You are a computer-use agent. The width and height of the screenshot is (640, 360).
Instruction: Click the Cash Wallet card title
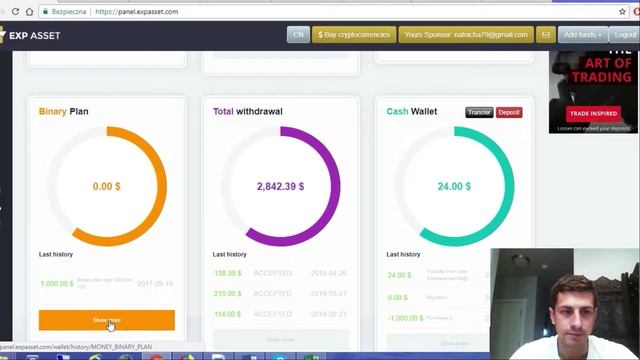tap(411, 111)
